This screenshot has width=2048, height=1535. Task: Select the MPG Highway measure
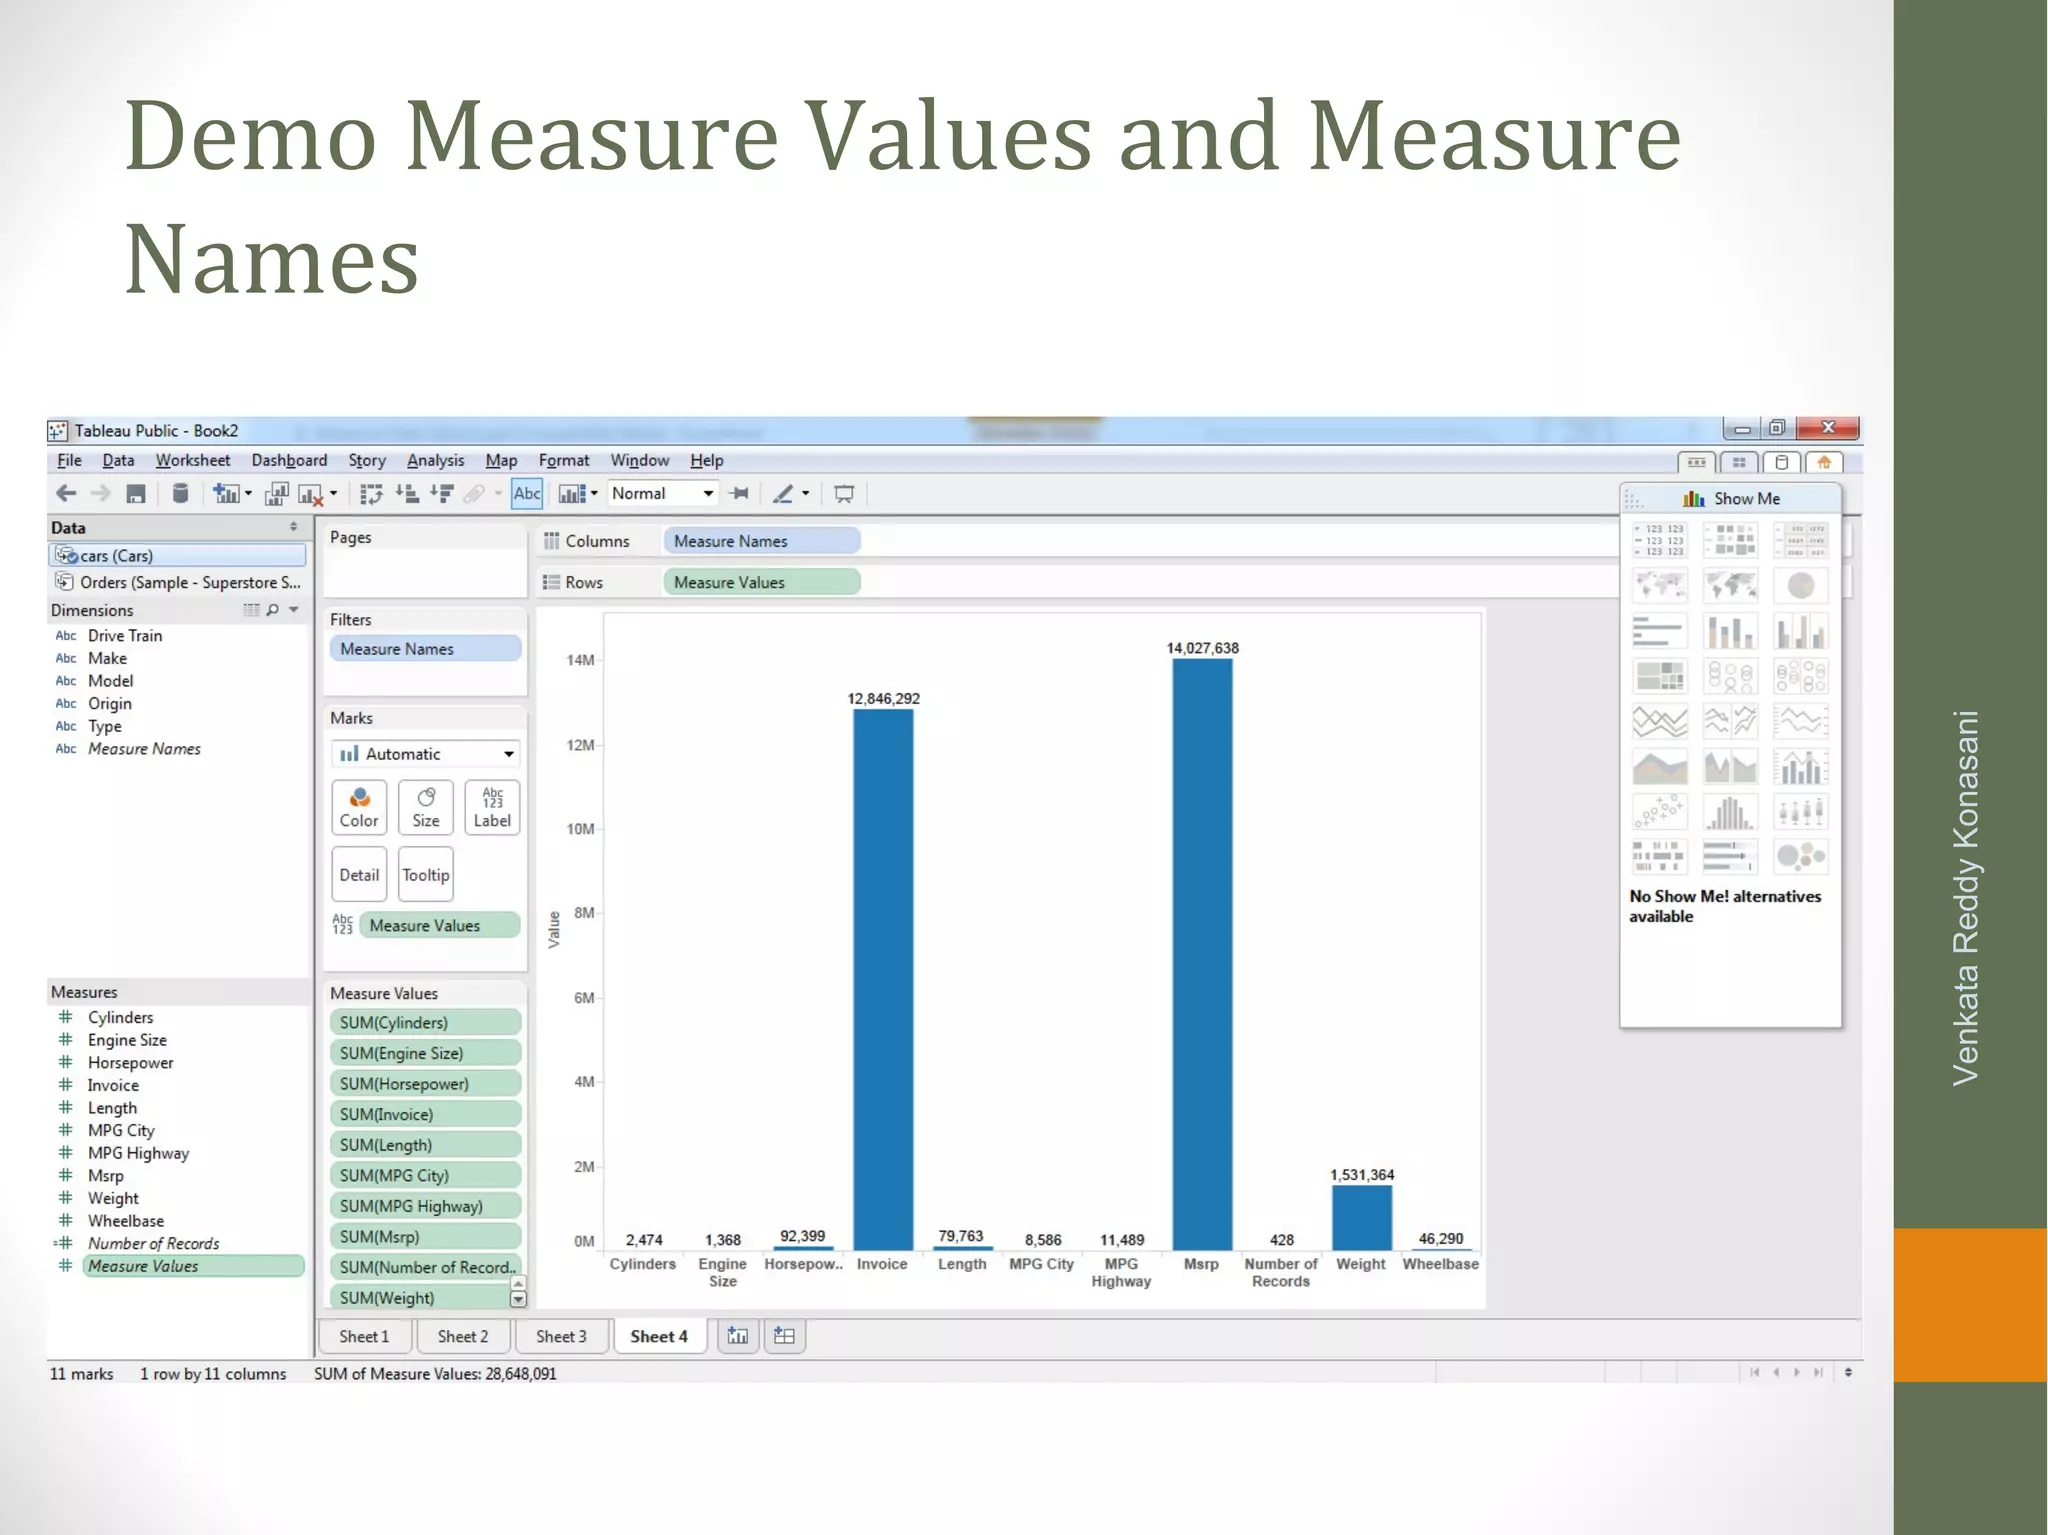point(138,1152)
